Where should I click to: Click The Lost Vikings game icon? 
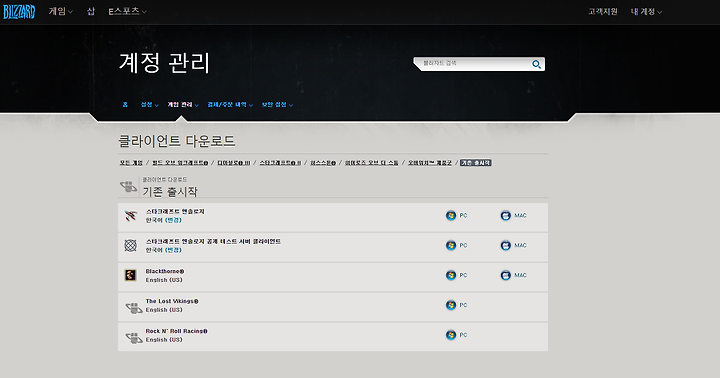[x=134, y=308]
